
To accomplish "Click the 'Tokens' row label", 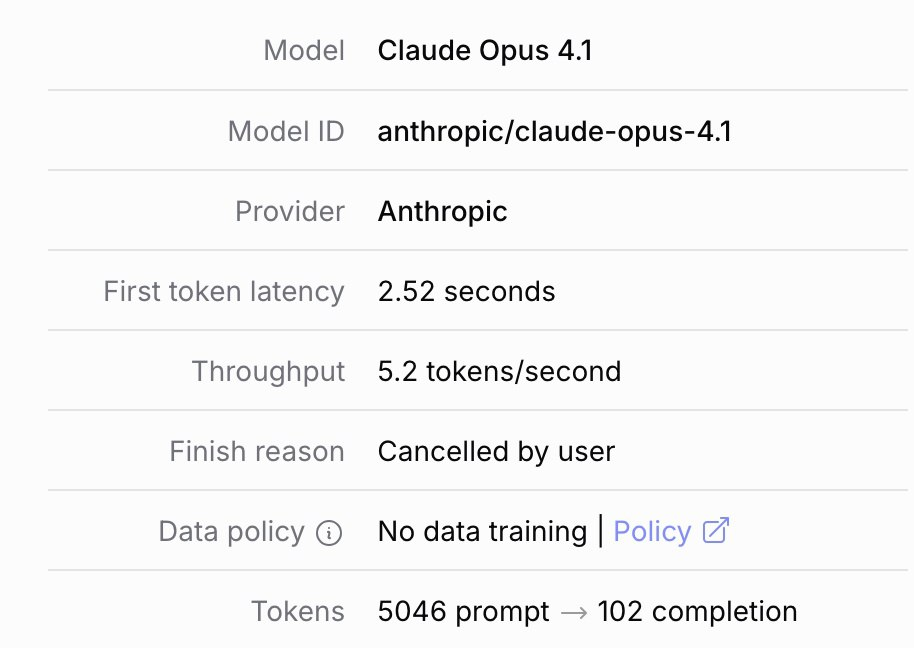I will click(298, 611).
